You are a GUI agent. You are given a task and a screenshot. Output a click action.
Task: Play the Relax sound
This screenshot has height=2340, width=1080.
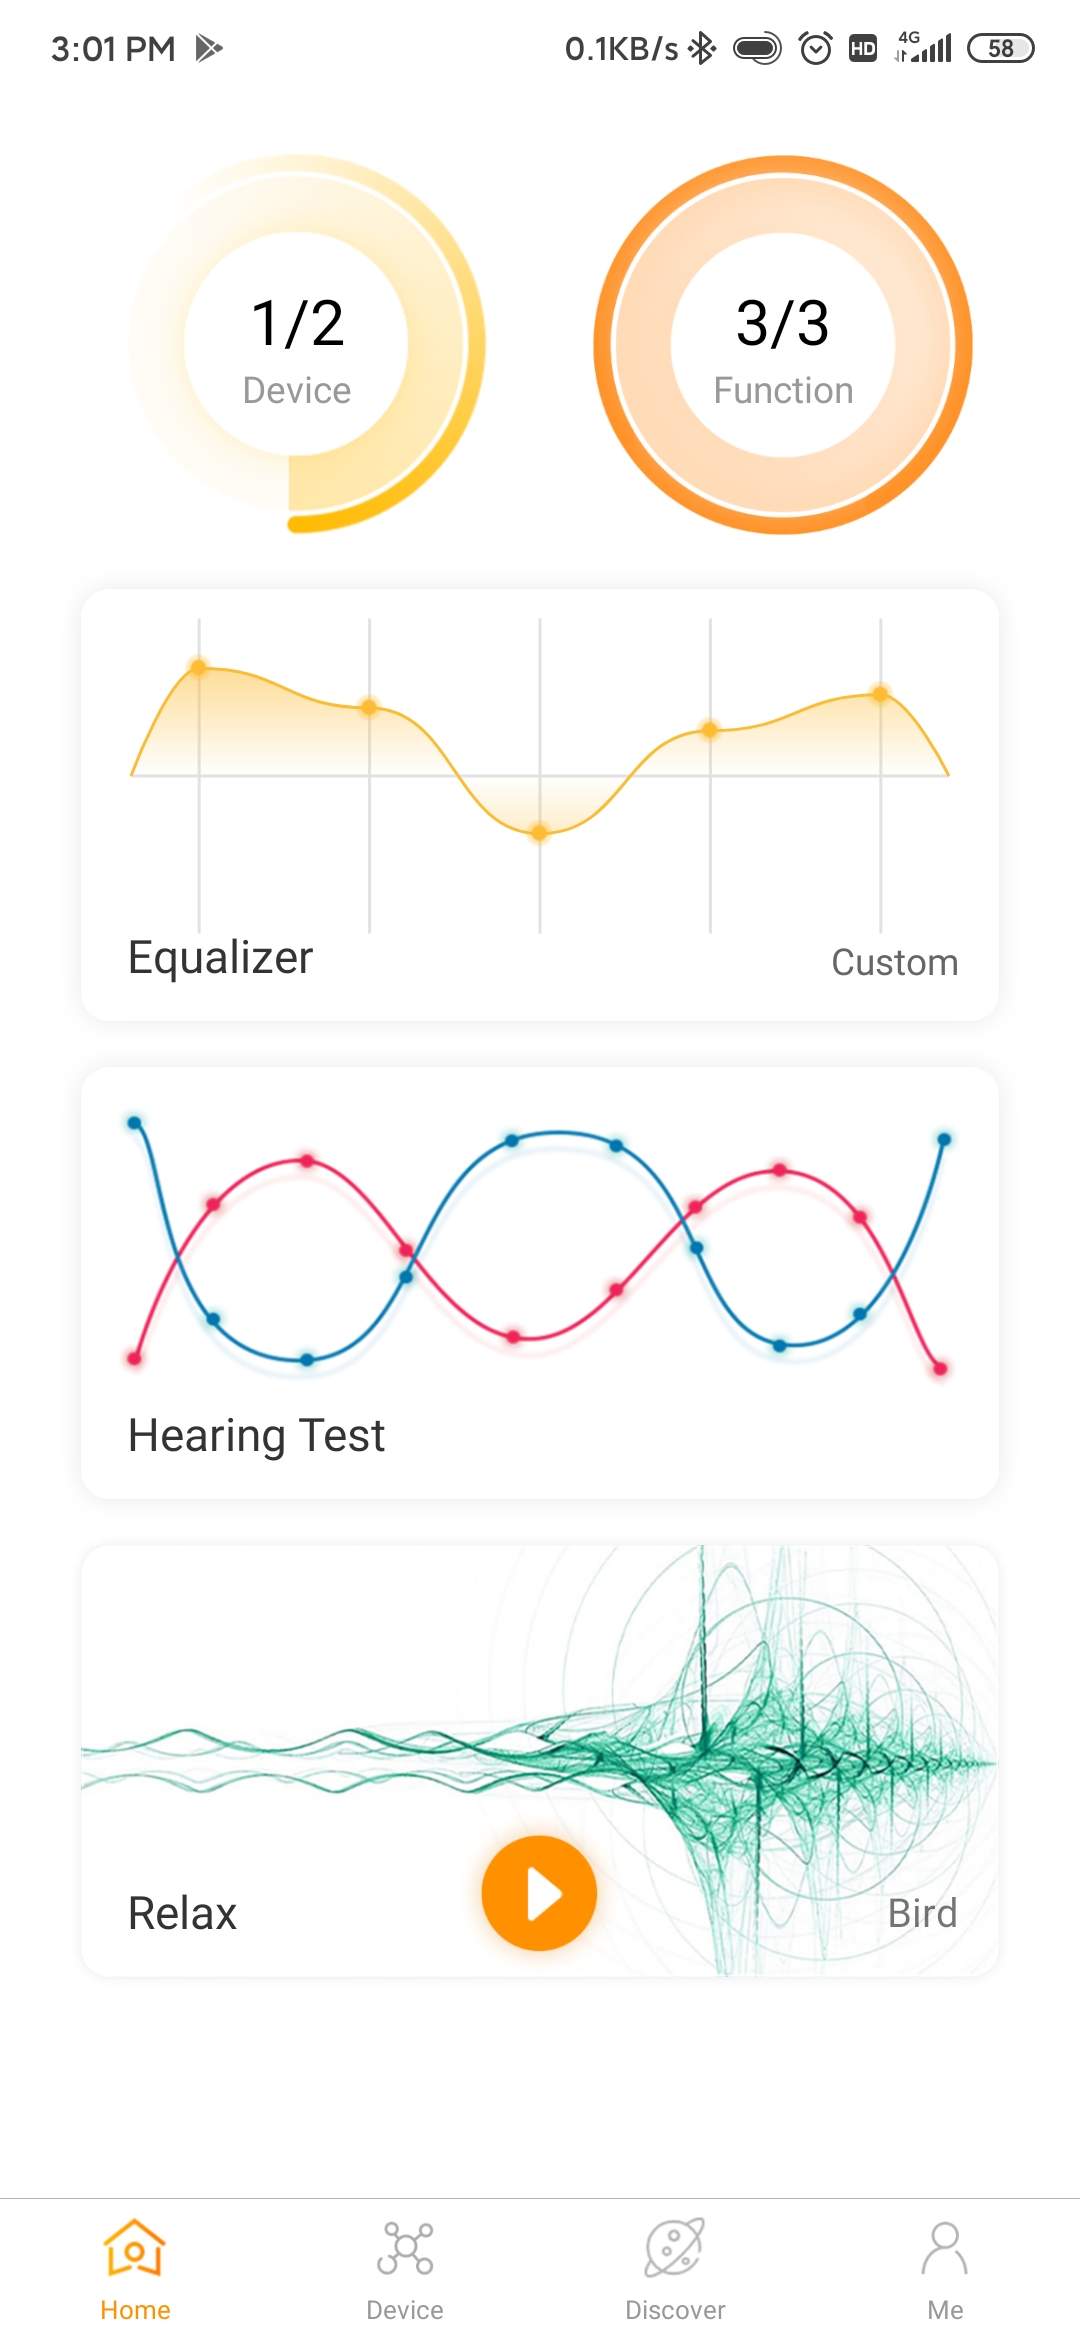pos(539,1893)
